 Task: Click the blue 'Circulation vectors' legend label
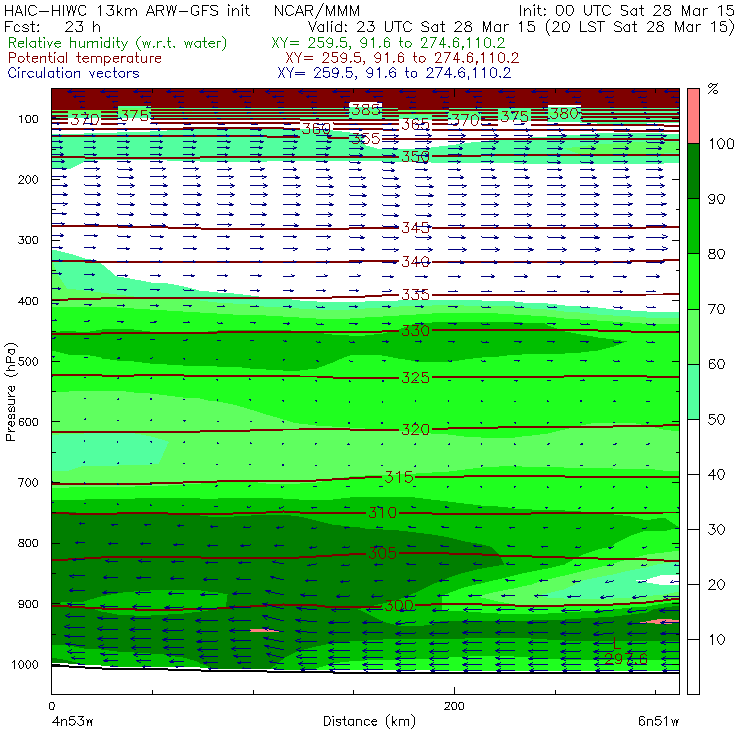point(73,73)
